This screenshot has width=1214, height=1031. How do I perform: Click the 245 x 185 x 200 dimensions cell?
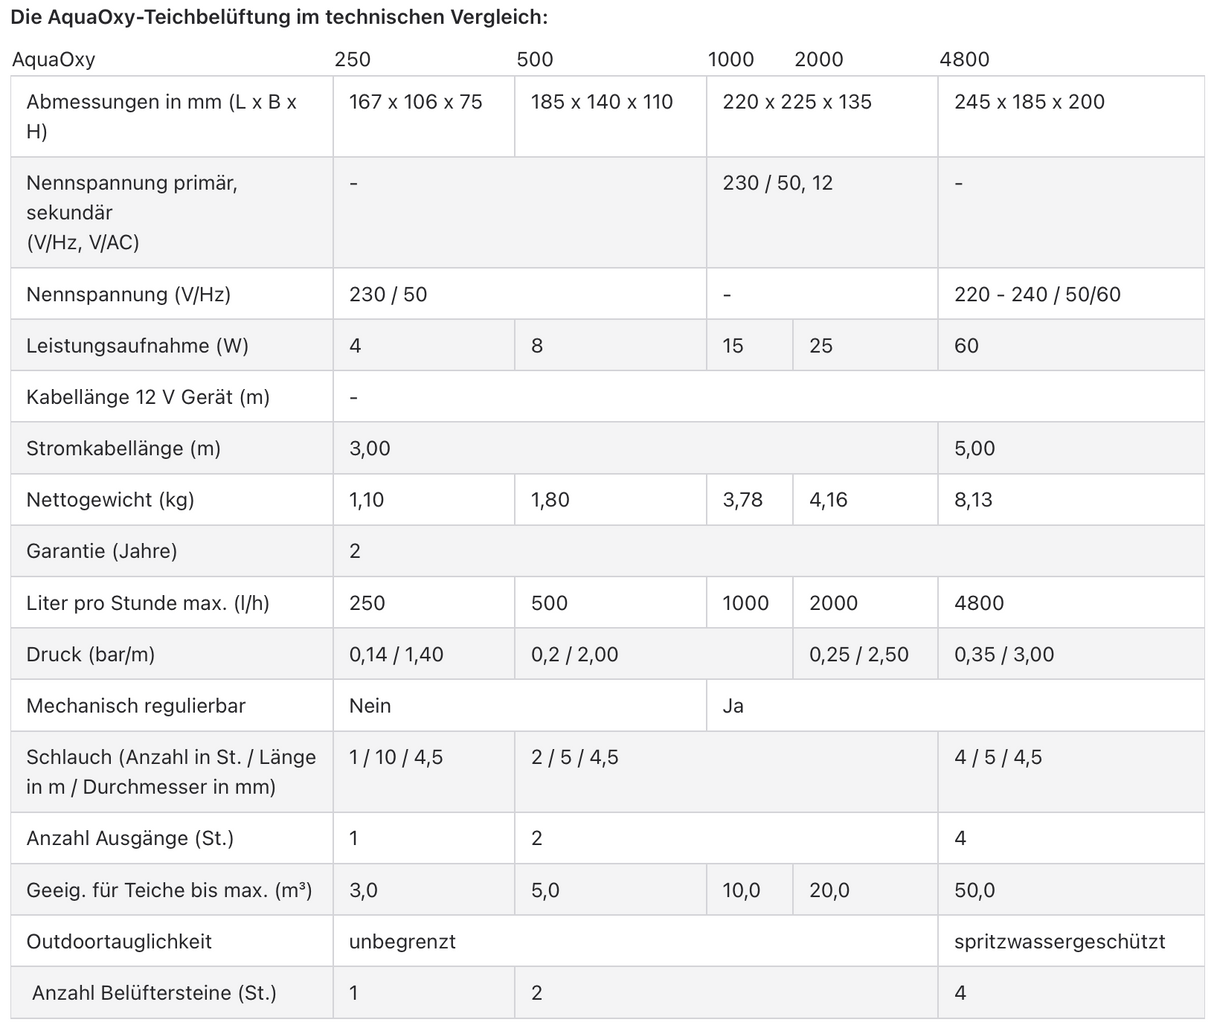point(1029,102)
